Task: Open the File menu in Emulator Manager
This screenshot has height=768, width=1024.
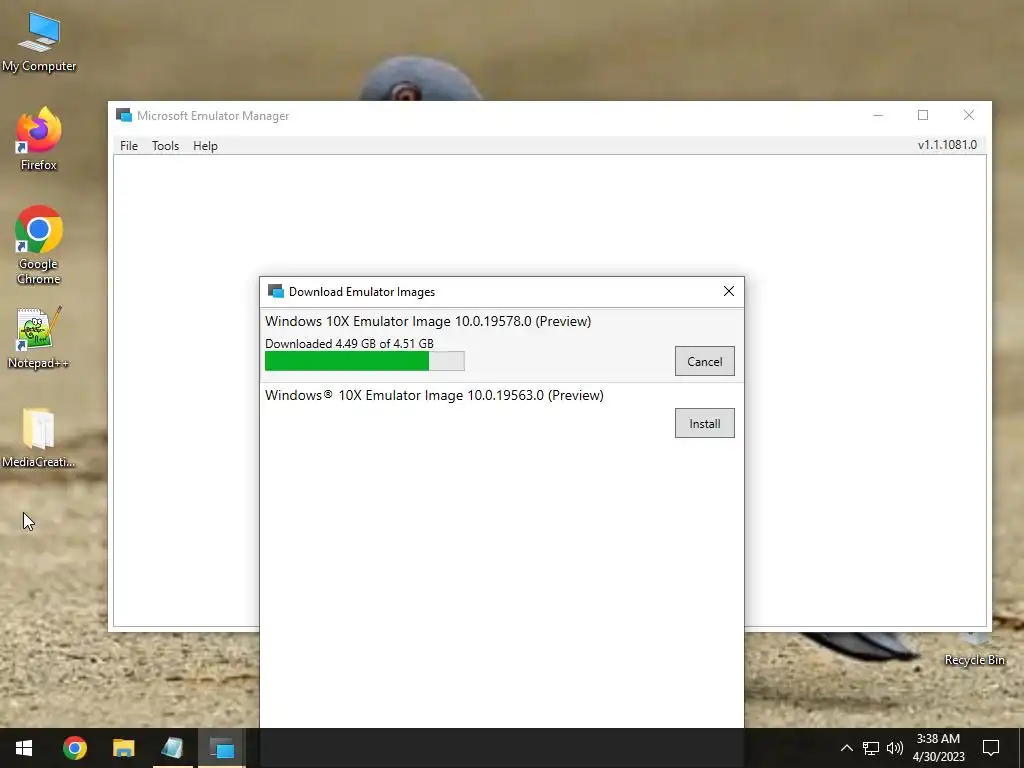Action: click(129, 146)
